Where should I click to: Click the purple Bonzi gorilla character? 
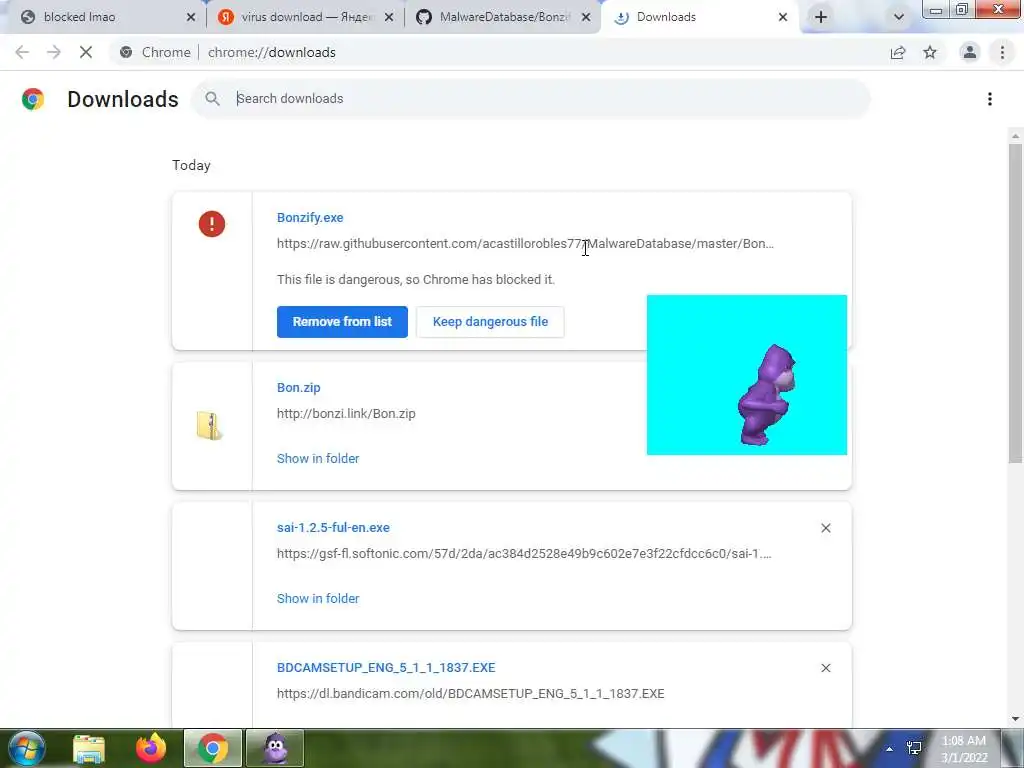click(768, 395)
